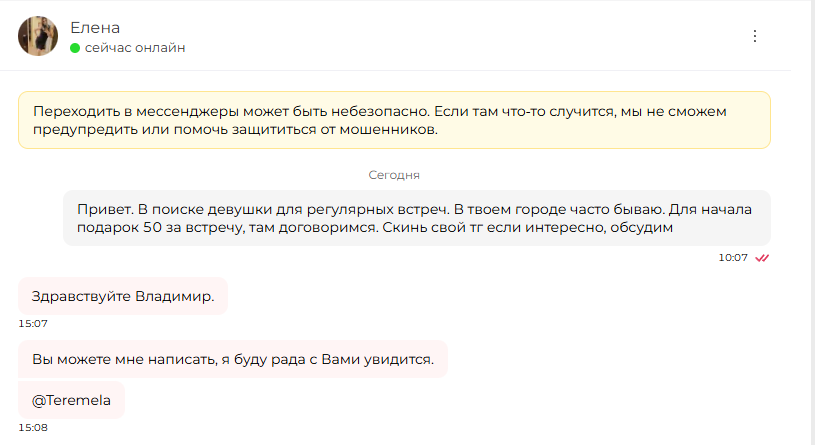Open the three-dot chat options menu
The width and height of the screenshot is (815, 445).
755,36
